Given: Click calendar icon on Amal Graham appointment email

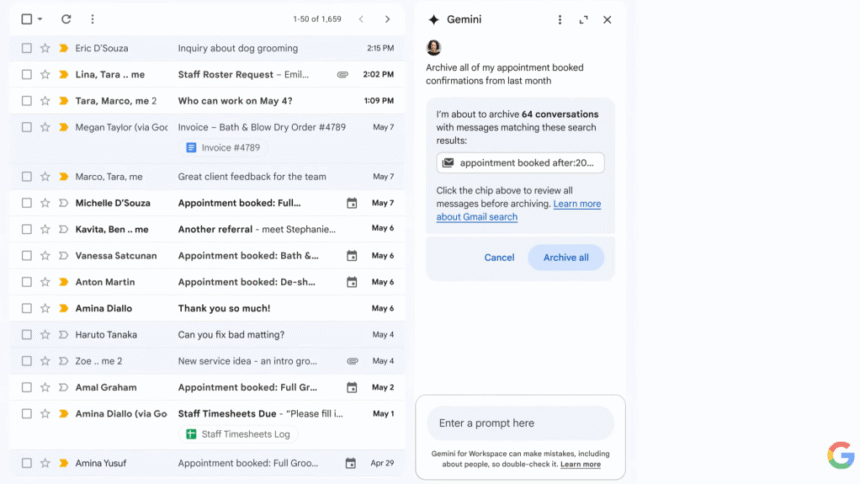Looking at the screenshot, I should point(352,387).
